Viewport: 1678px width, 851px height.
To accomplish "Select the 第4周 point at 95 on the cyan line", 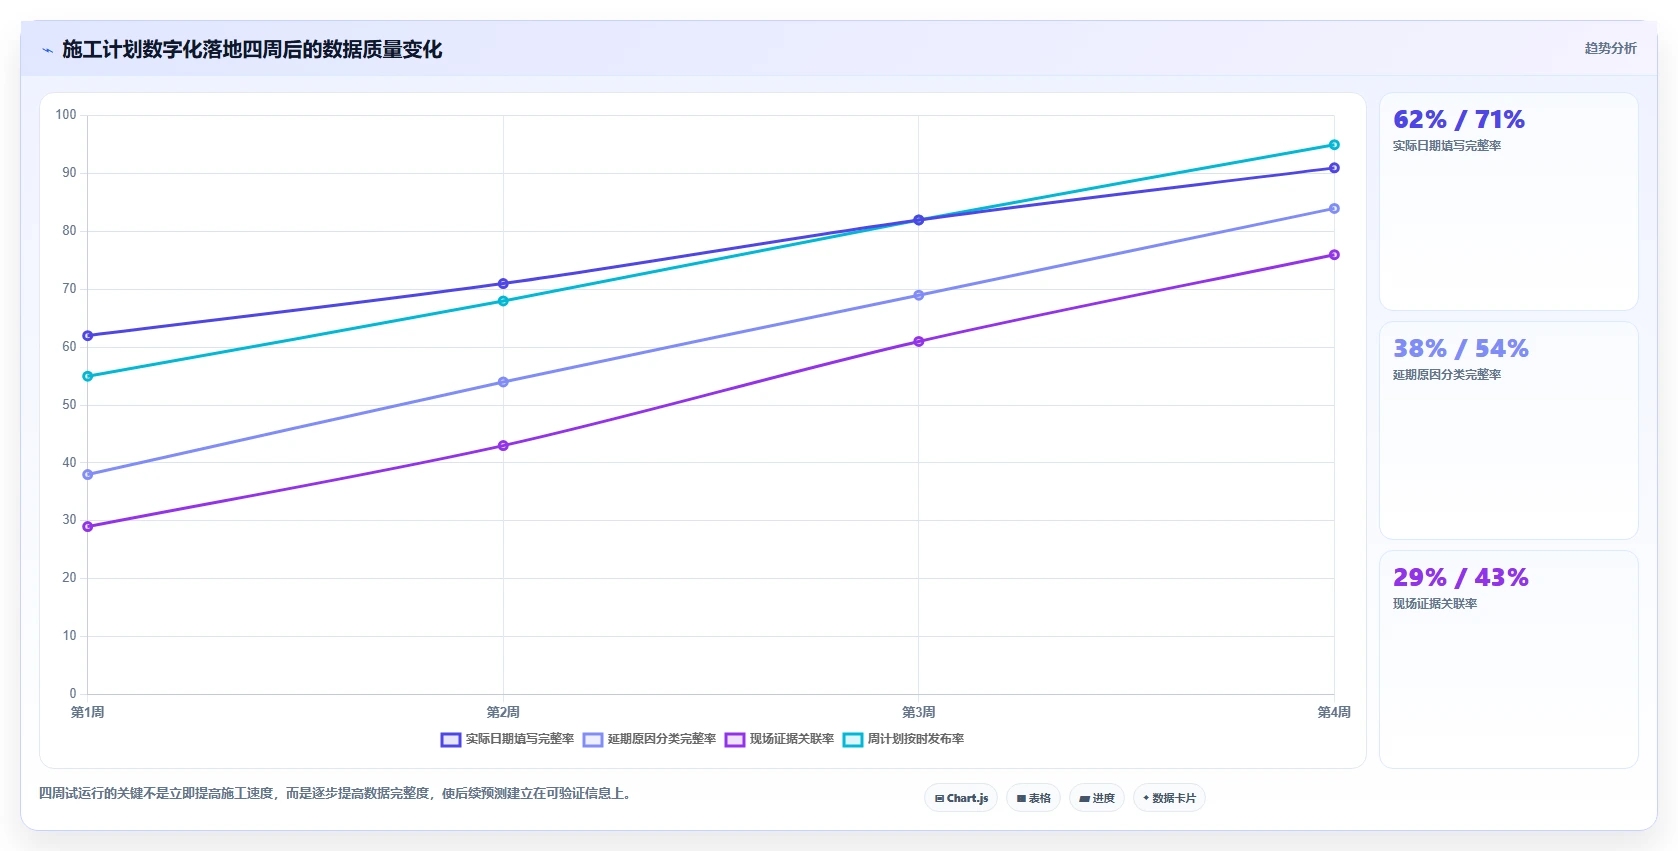I will [x=1334, y=145].
